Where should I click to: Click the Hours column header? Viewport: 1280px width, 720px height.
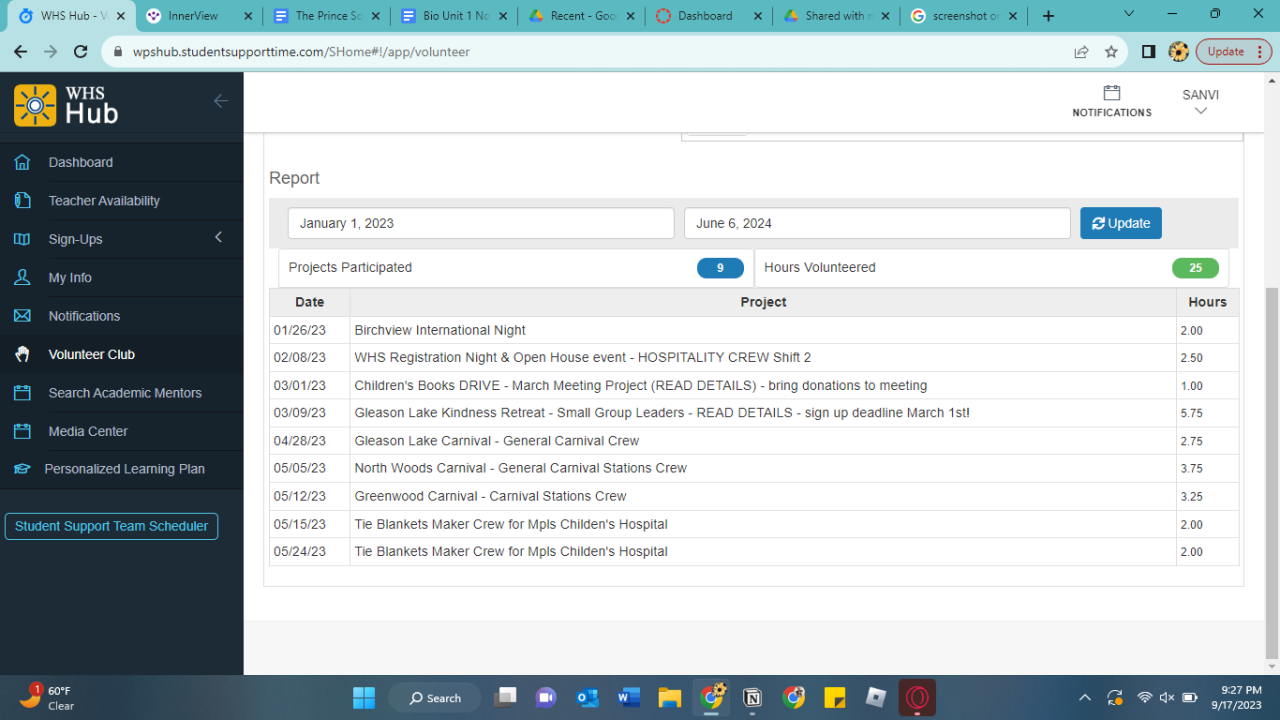1207,302
